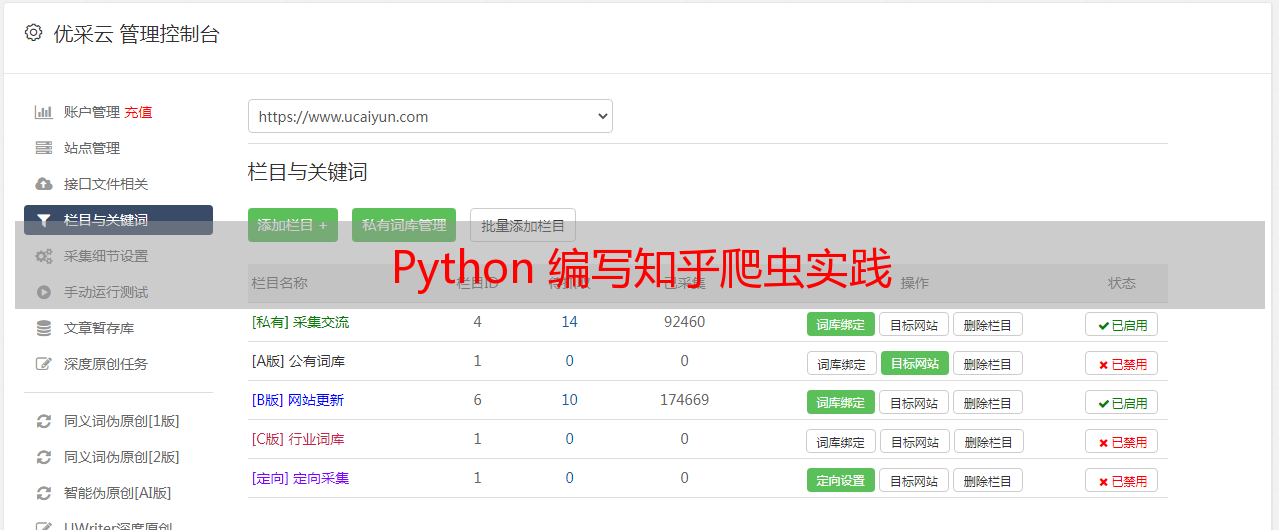Click 删除栏目 for the 公有词库 row

987,363
